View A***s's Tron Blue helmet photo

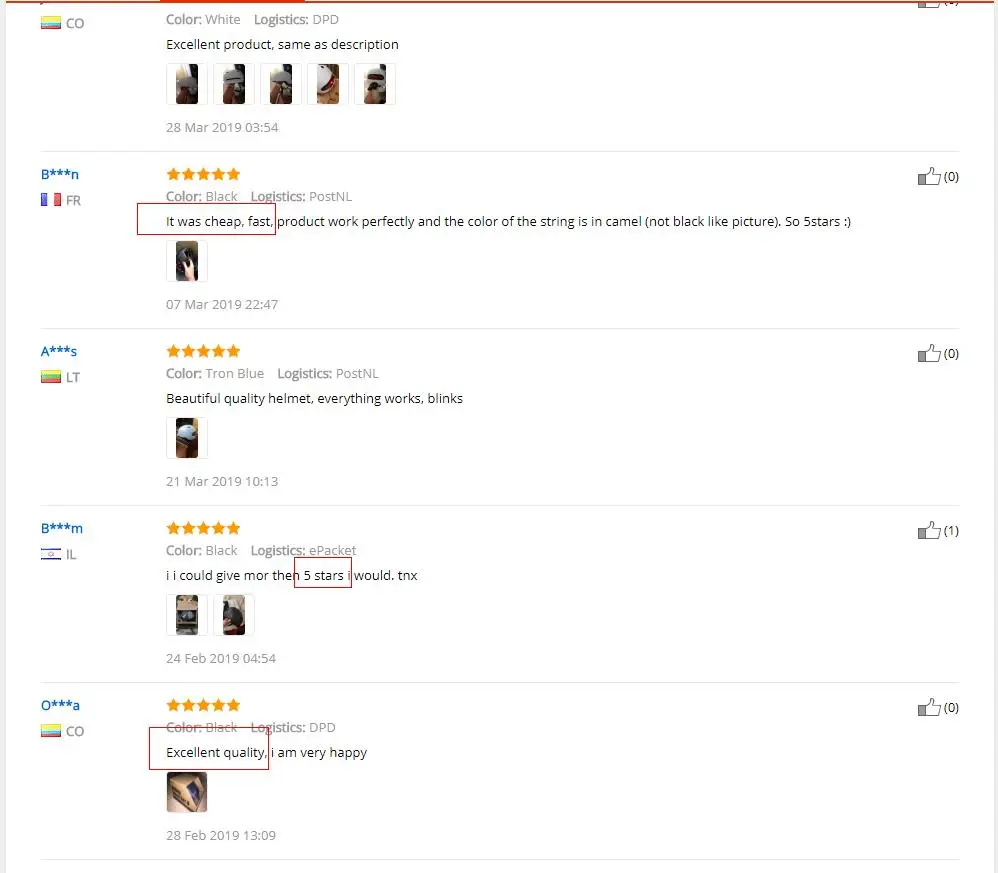(x=186, y=438)
